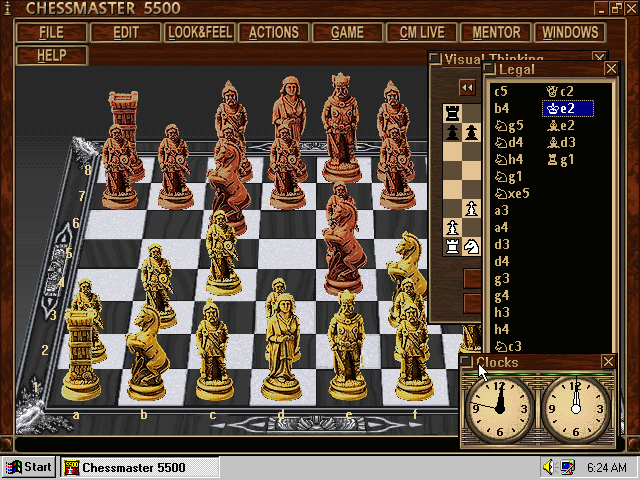
Task: Open the WINDOWS menu
Action: (x=570, y=32)
